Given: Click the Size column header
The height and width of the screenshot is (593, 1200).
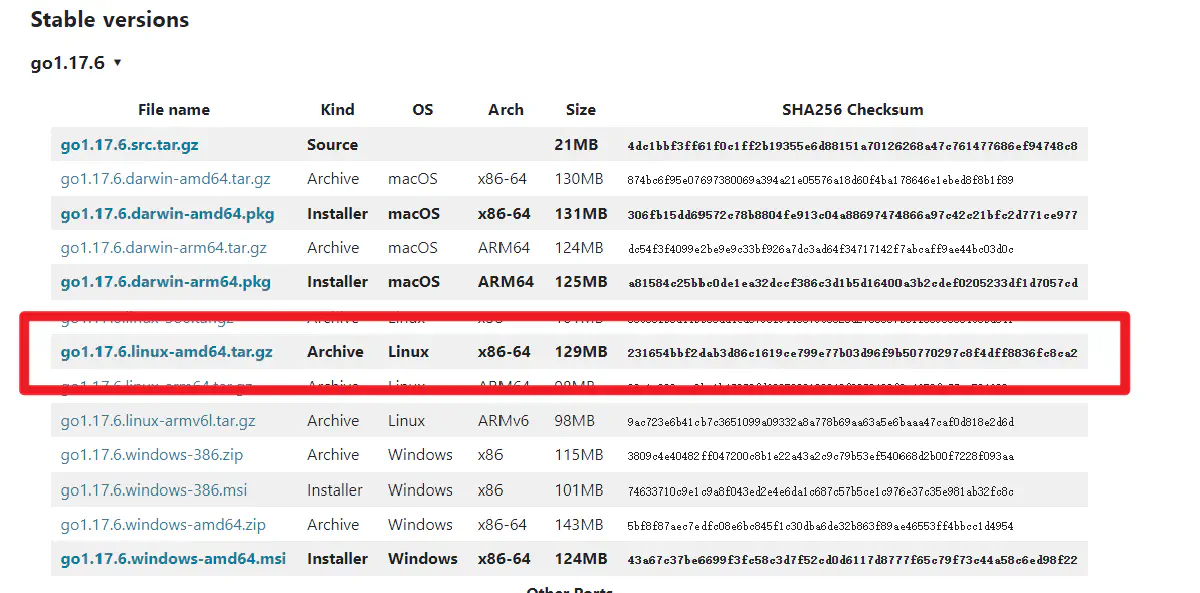Looking at the screenshot, I should 580,110.
